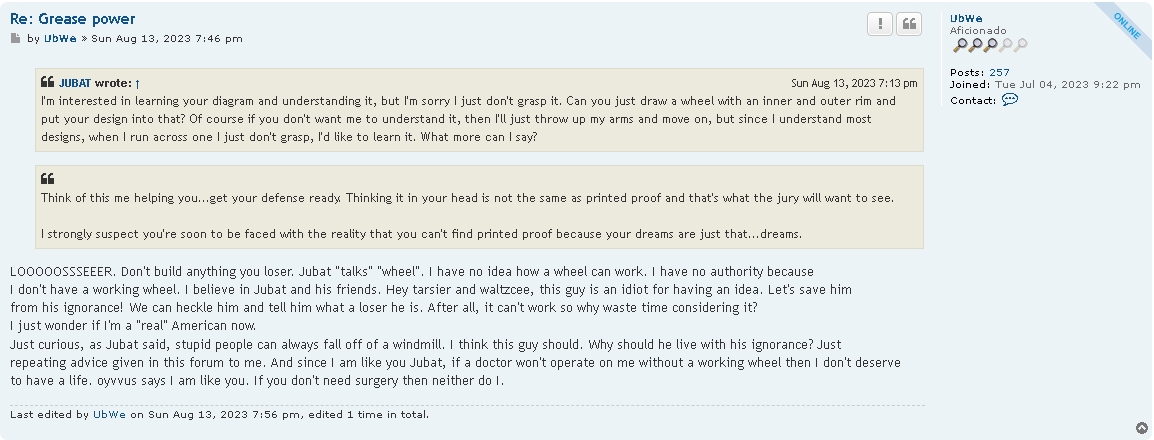The image size is (1154, 440).
Task: Open UbWe's profile from the post byline
Action: click(x=60, y=38)
